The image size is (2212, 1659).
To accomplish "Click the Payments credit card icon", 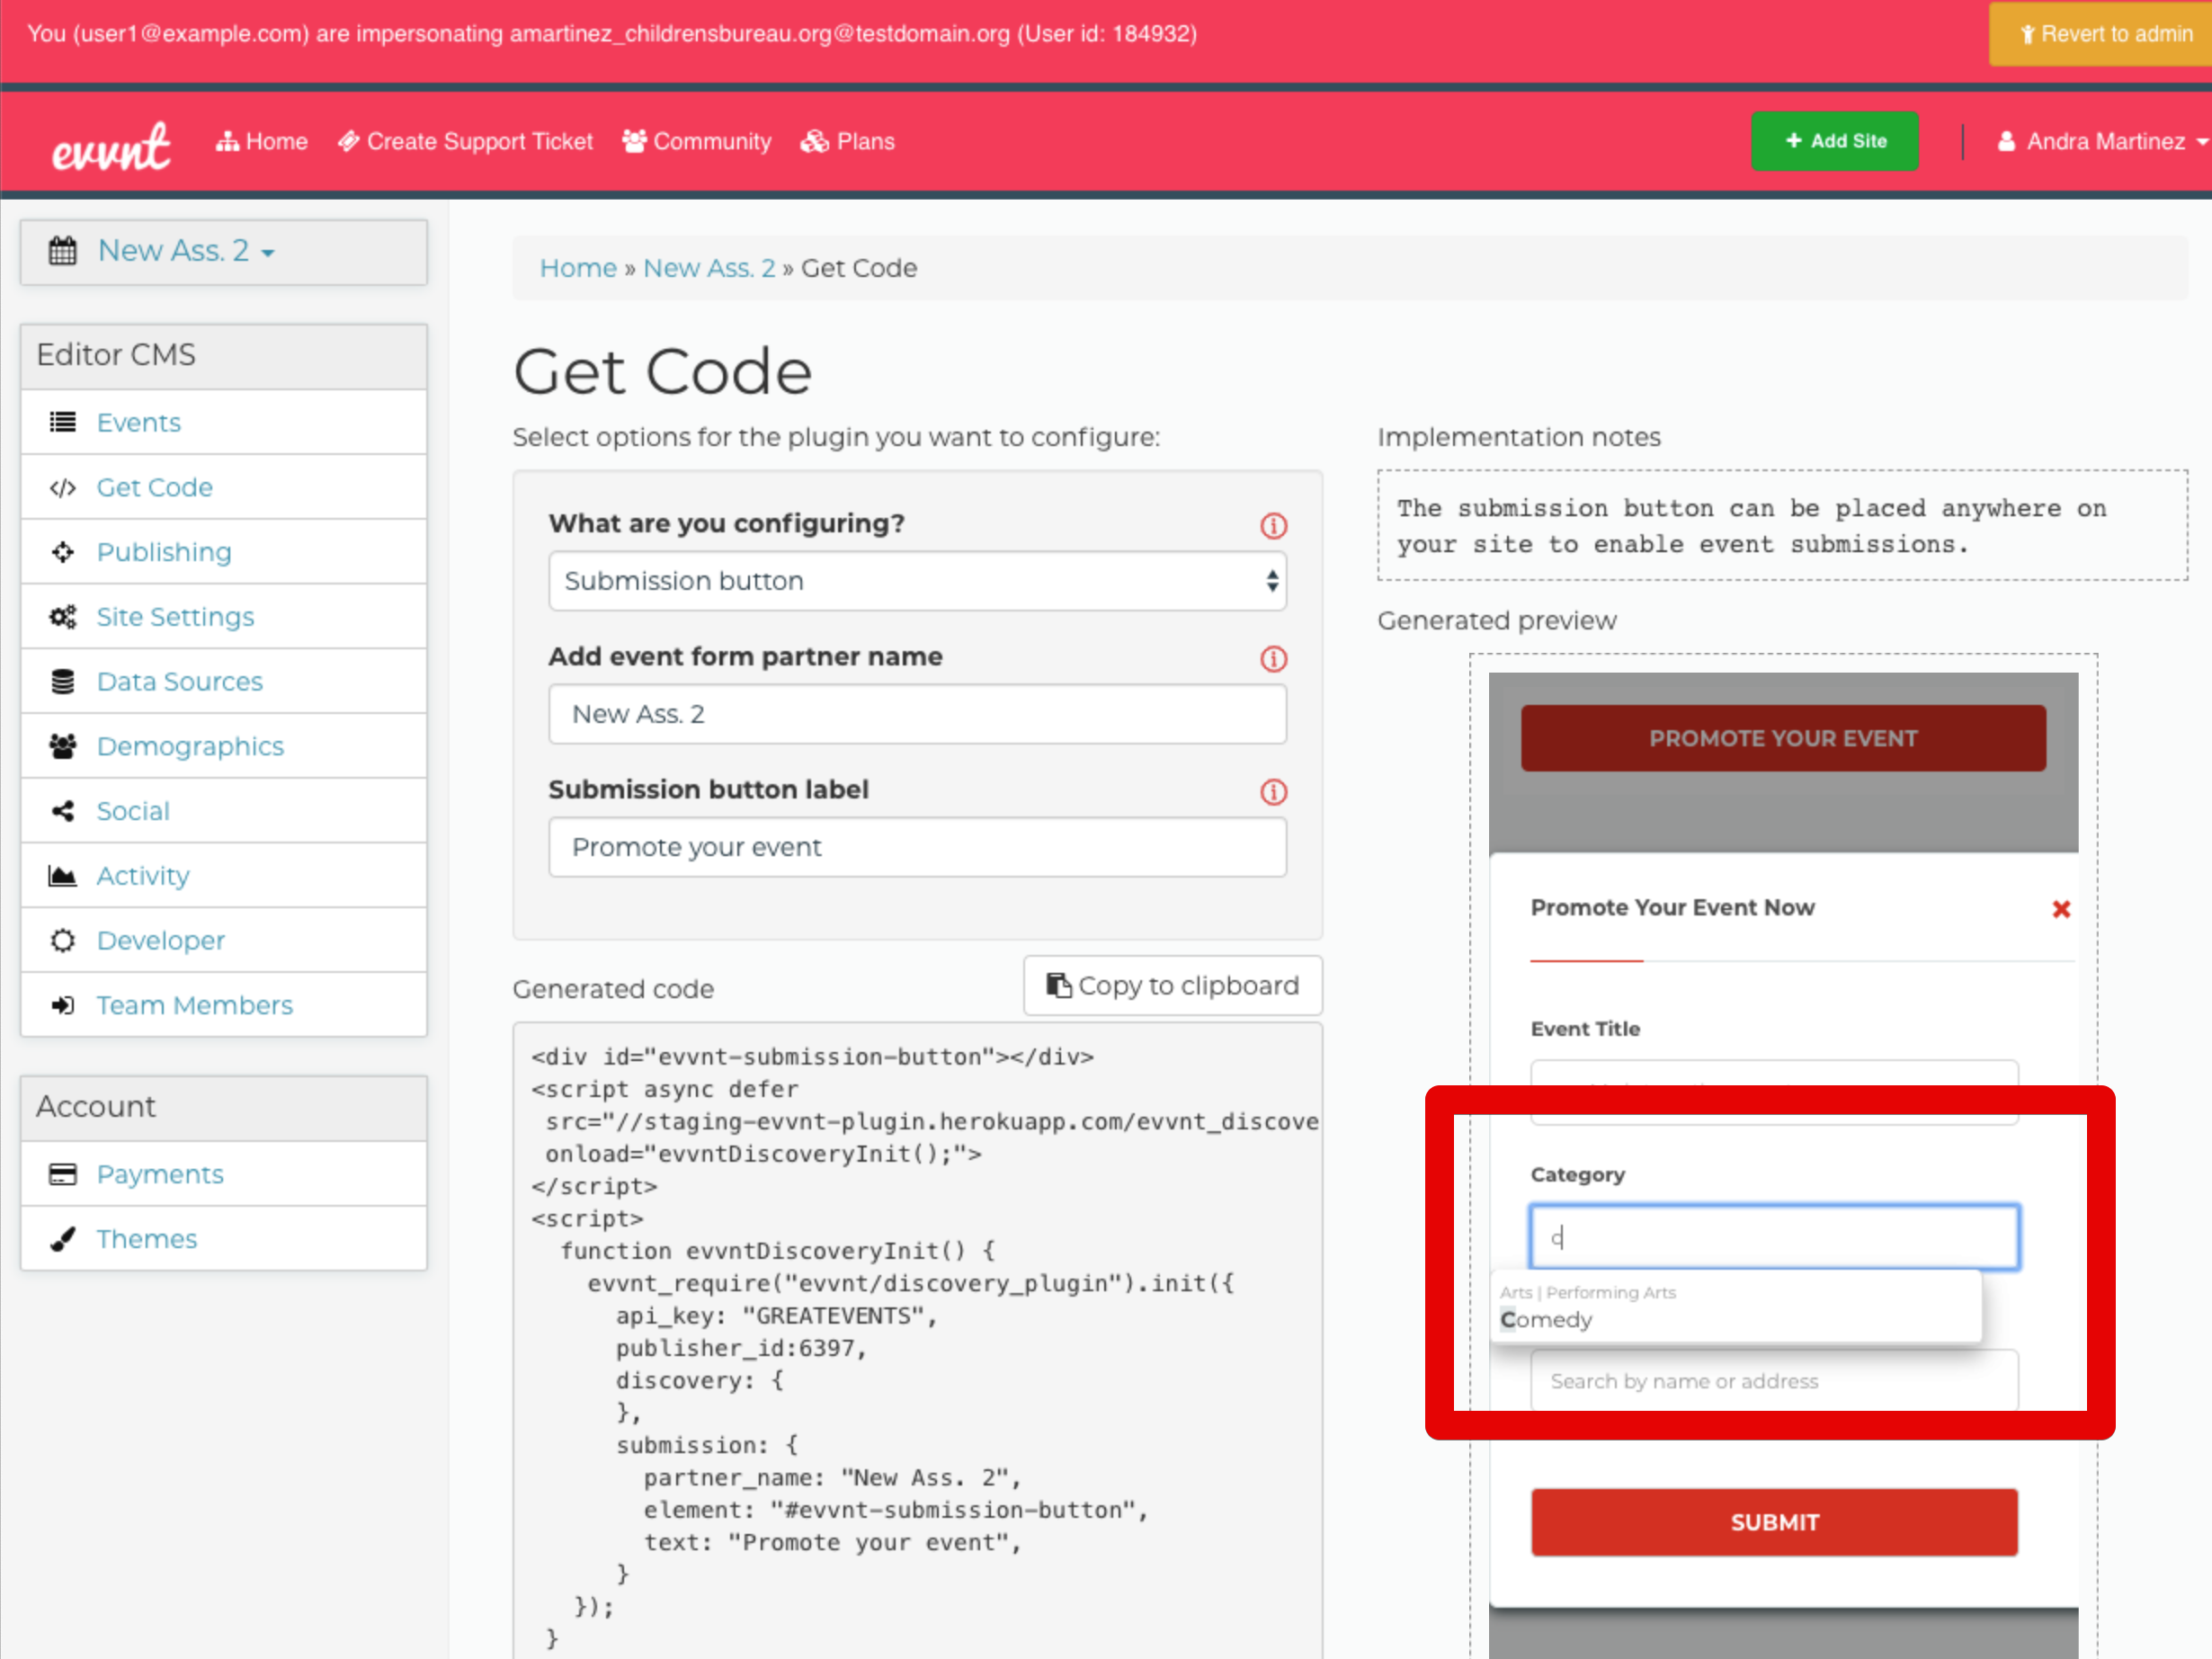I will point(63,1174).
